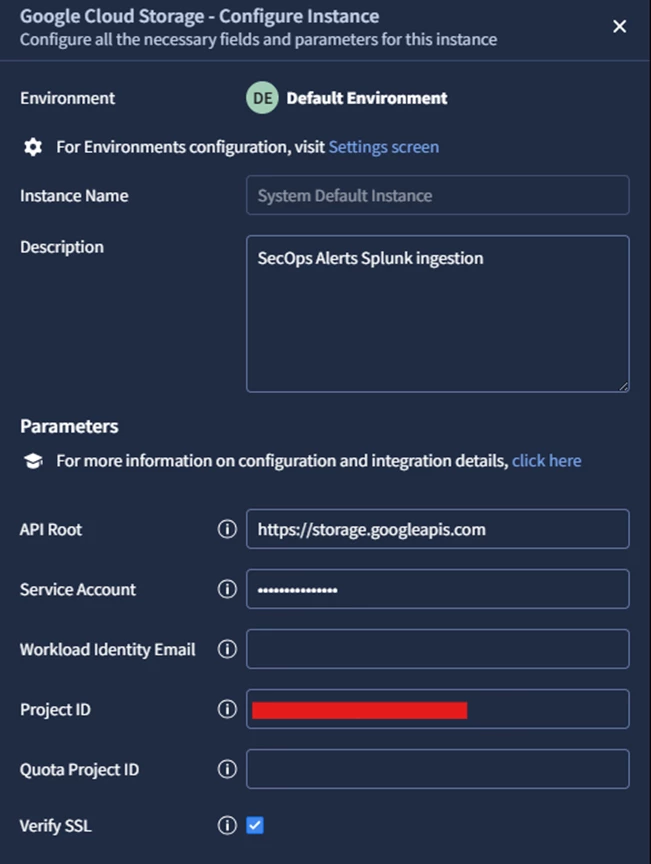Show info tooltip for API Root

(x=227, y=529)
